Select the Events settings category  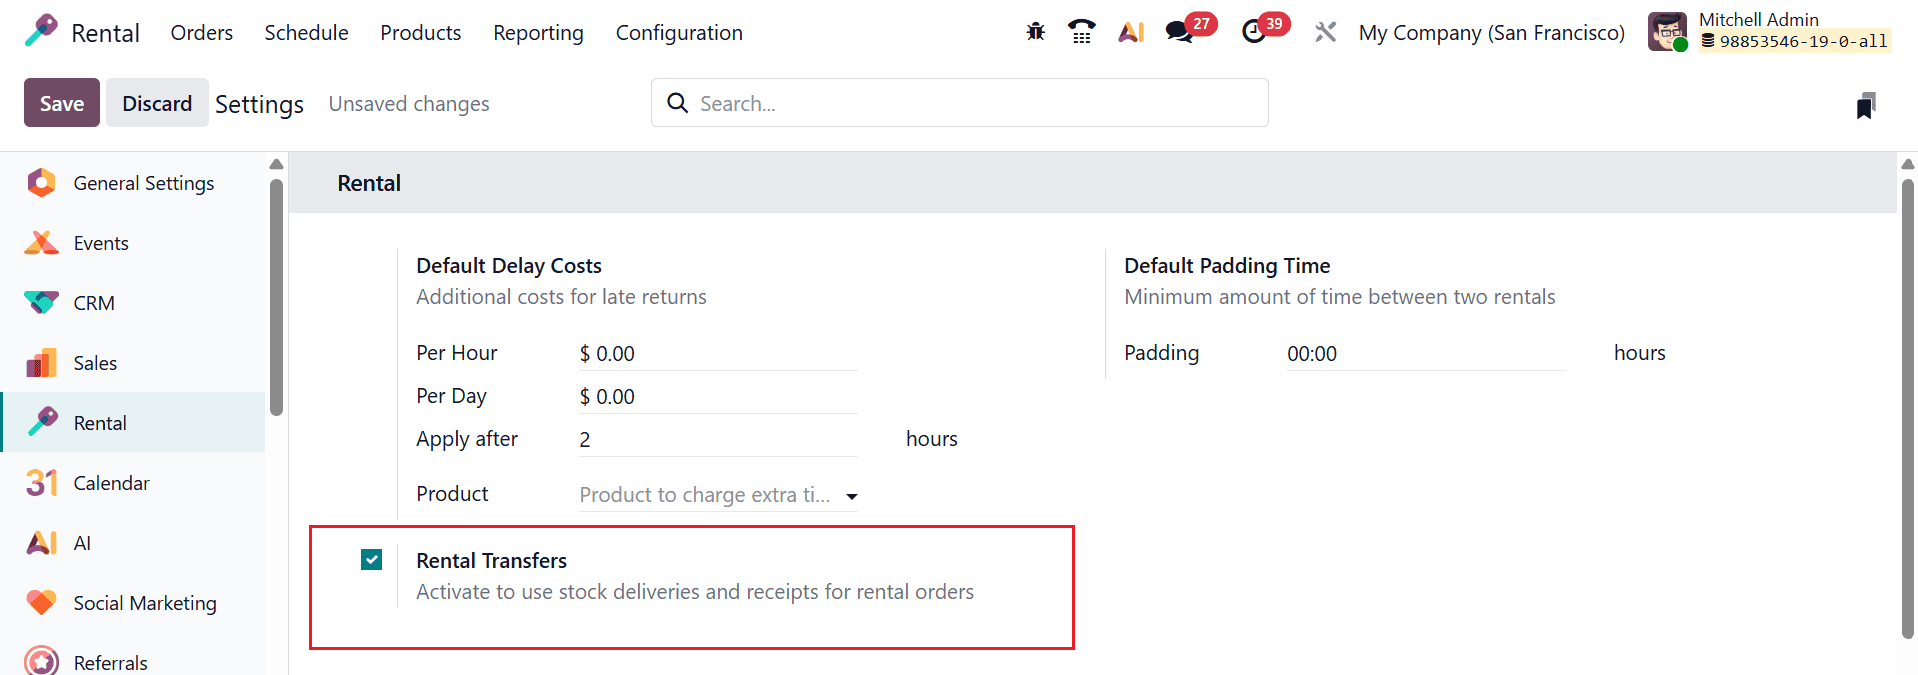coord(100,242)
